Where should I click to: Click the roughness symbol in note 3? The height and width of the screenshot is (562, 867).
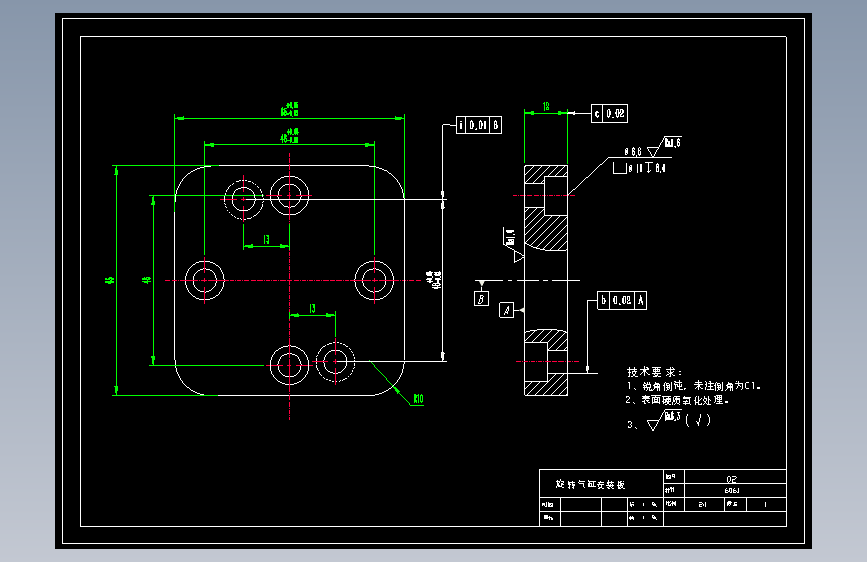[664, 420]
